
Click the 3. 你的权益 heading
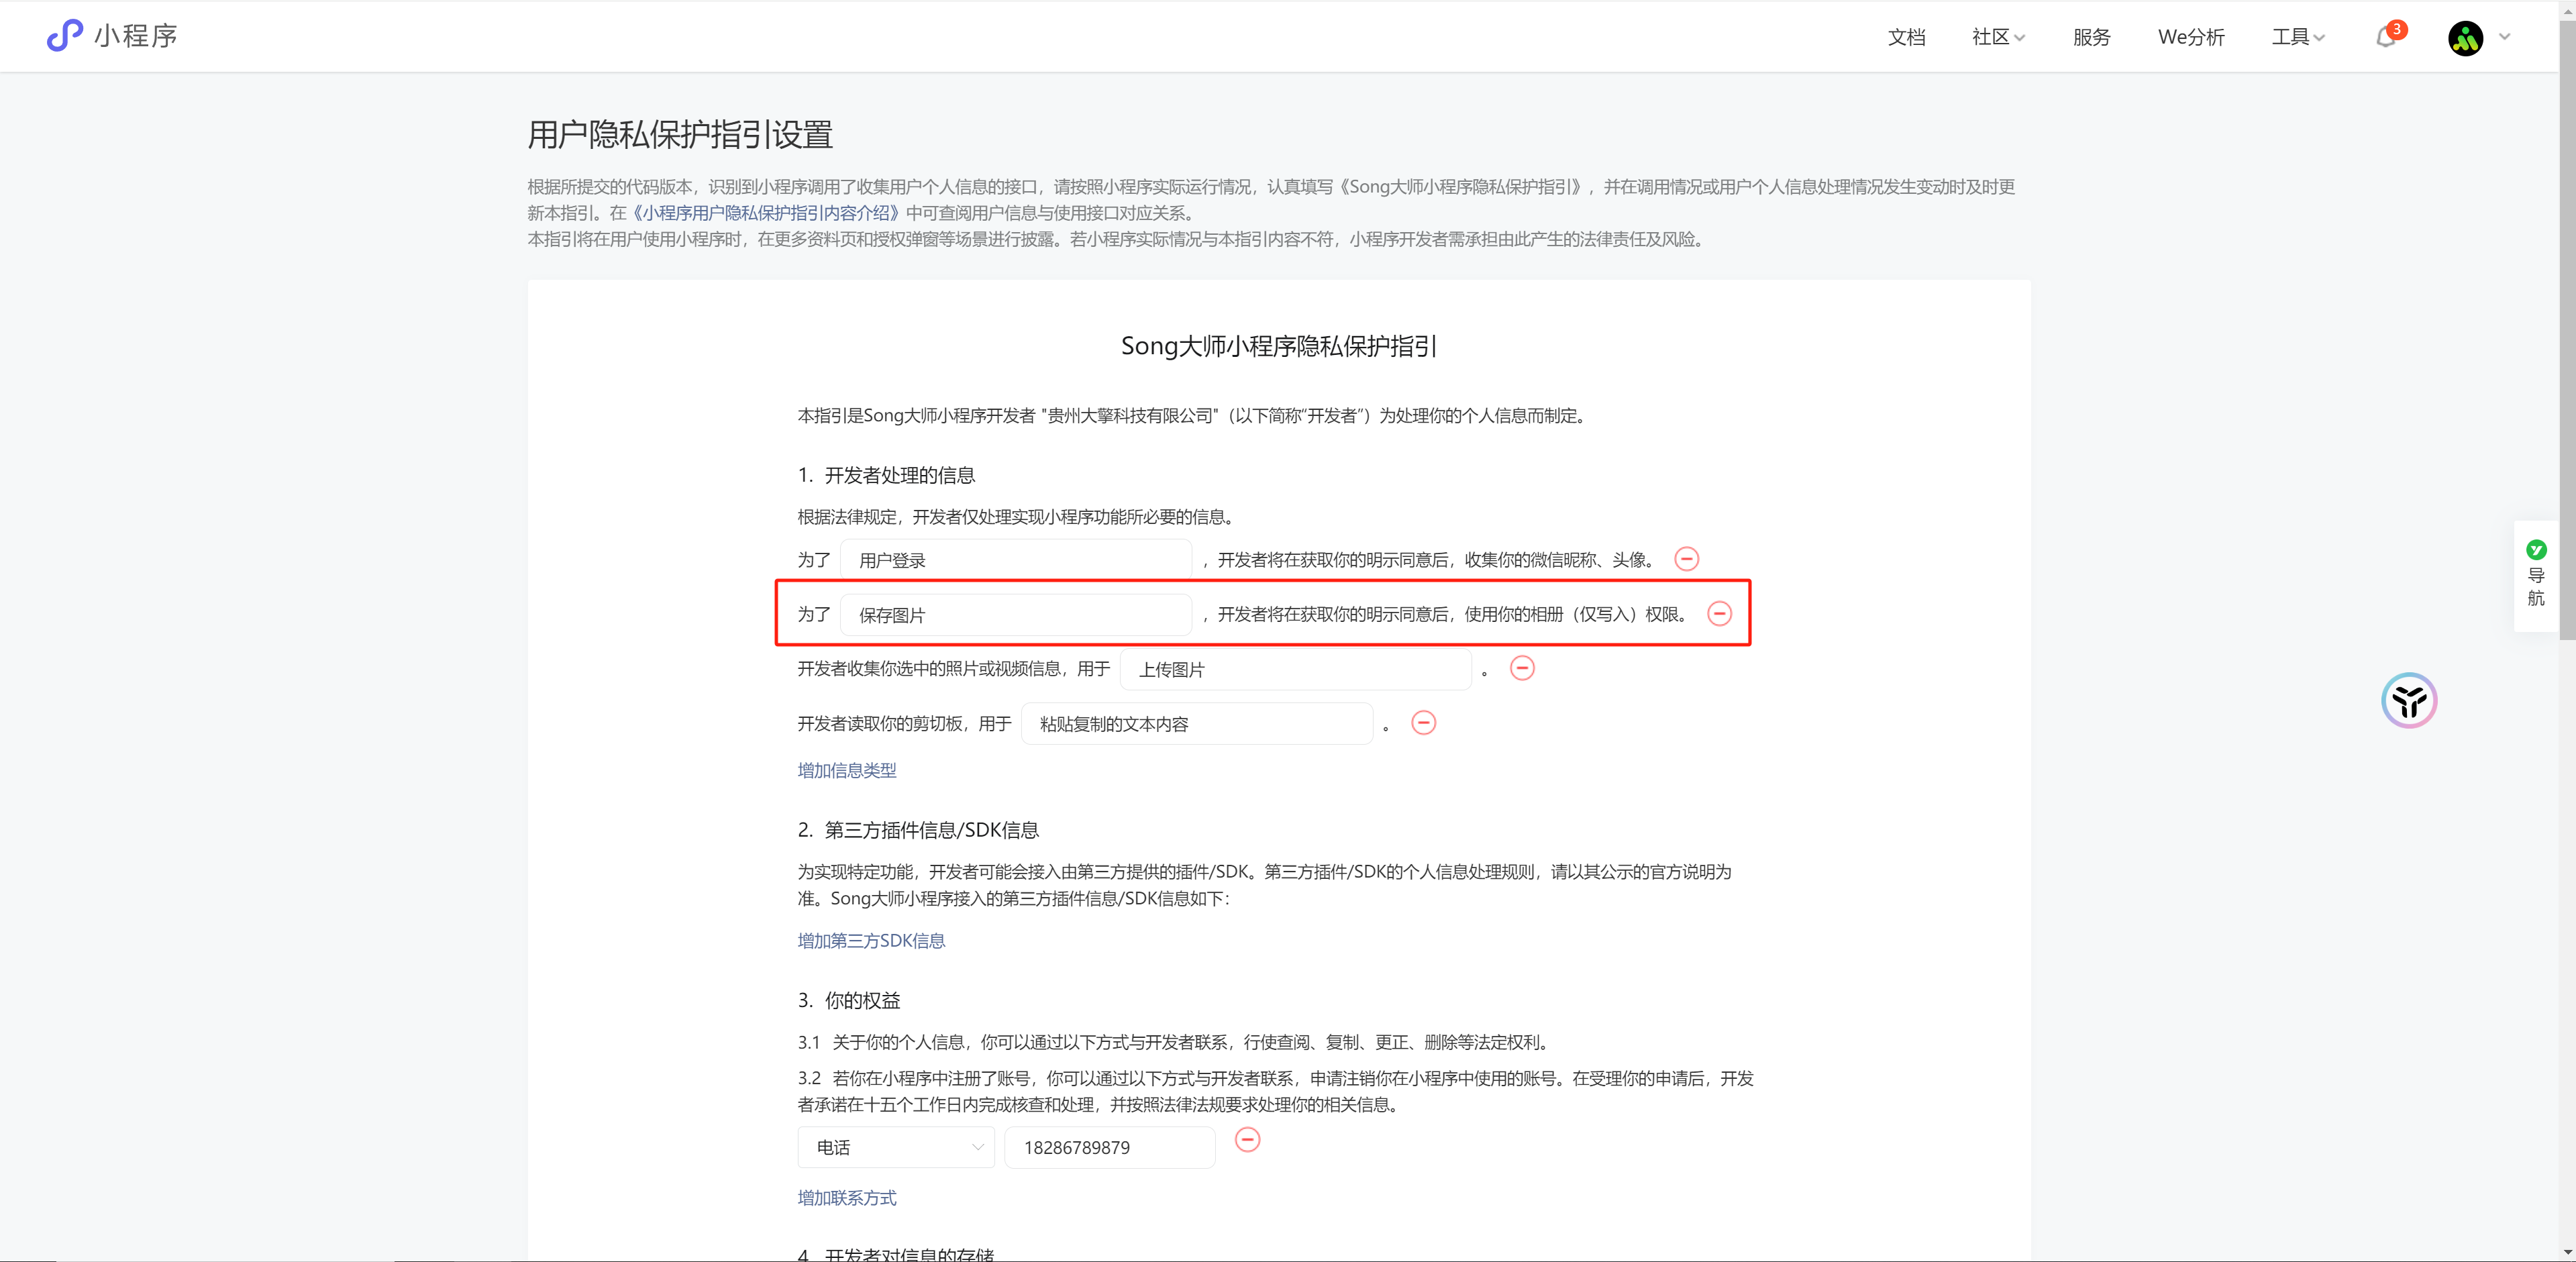click(849, 1000)
